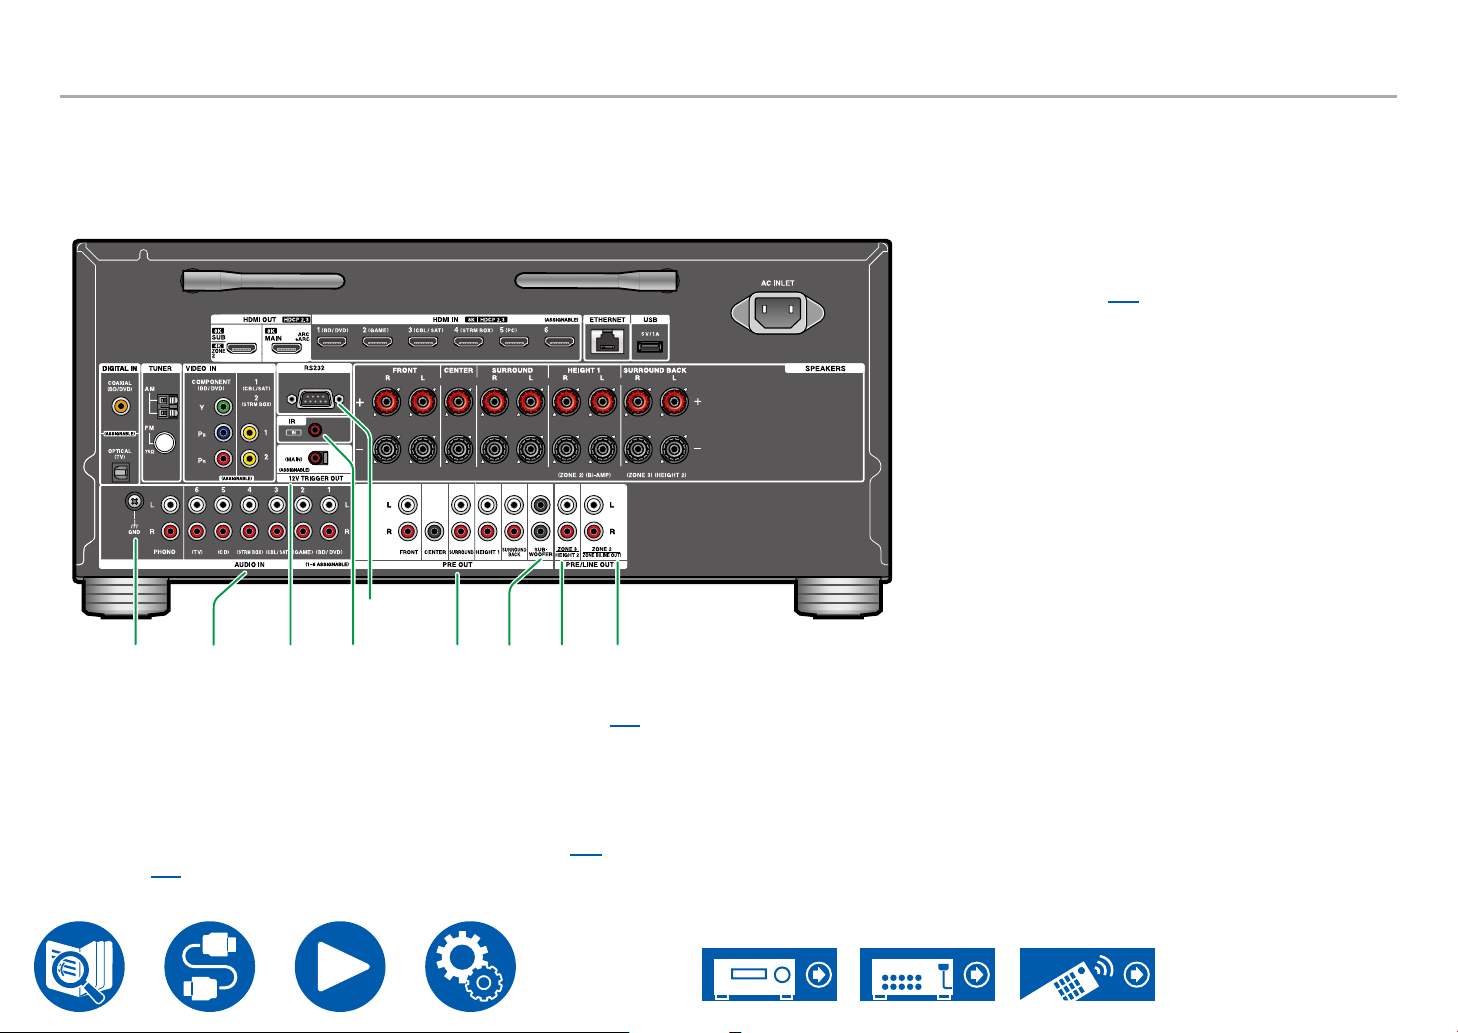
Task: Click the IR IN jack
Action: (x=314, y=430)
